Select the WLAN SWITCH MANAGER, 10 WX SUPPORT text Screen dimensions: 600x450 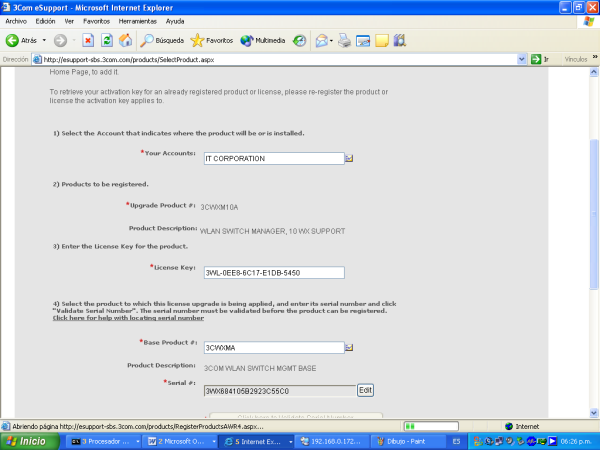point(272,231)
